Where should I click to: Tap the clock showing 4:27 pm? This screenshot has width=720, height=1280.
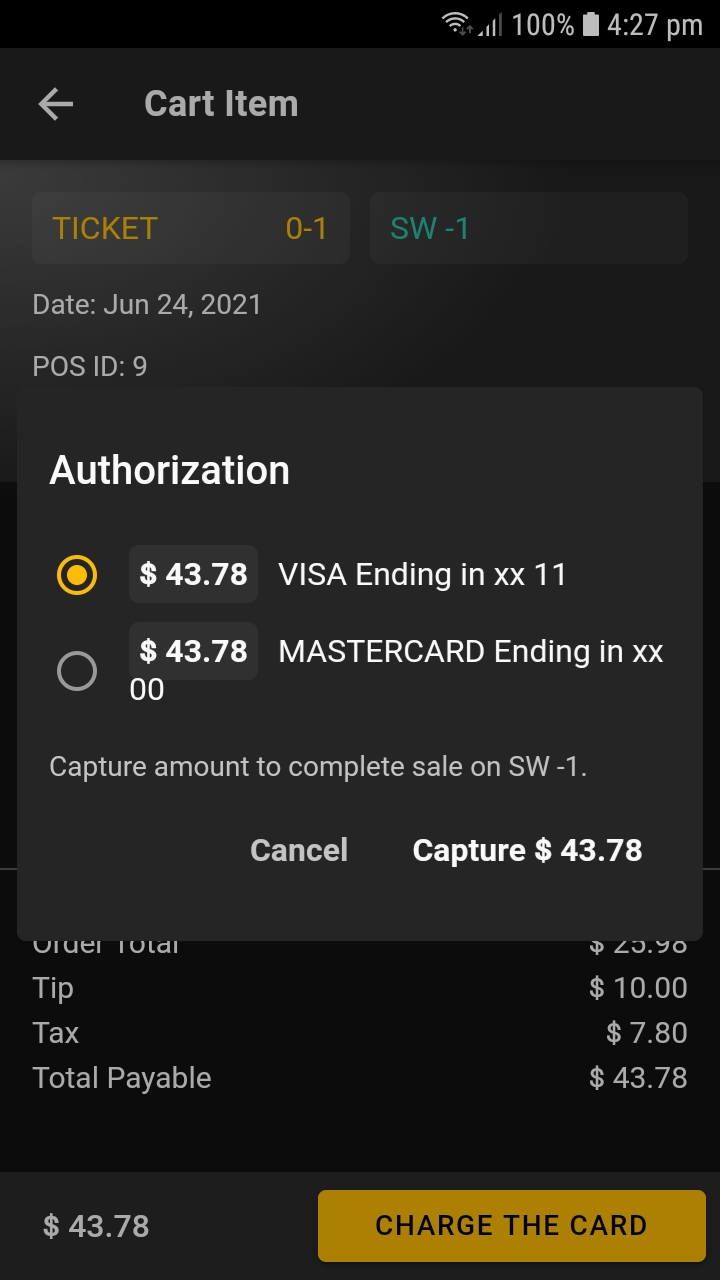click(x=654, y=25)
